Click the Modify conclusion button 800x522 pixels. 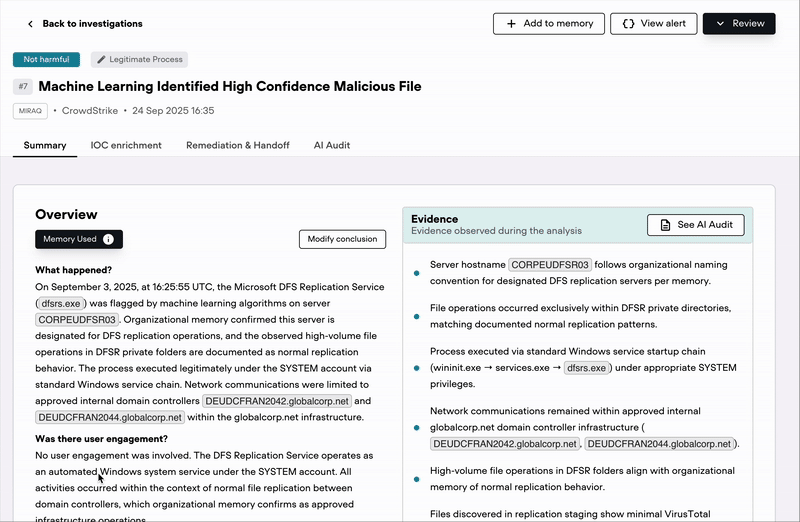point(342,239)
